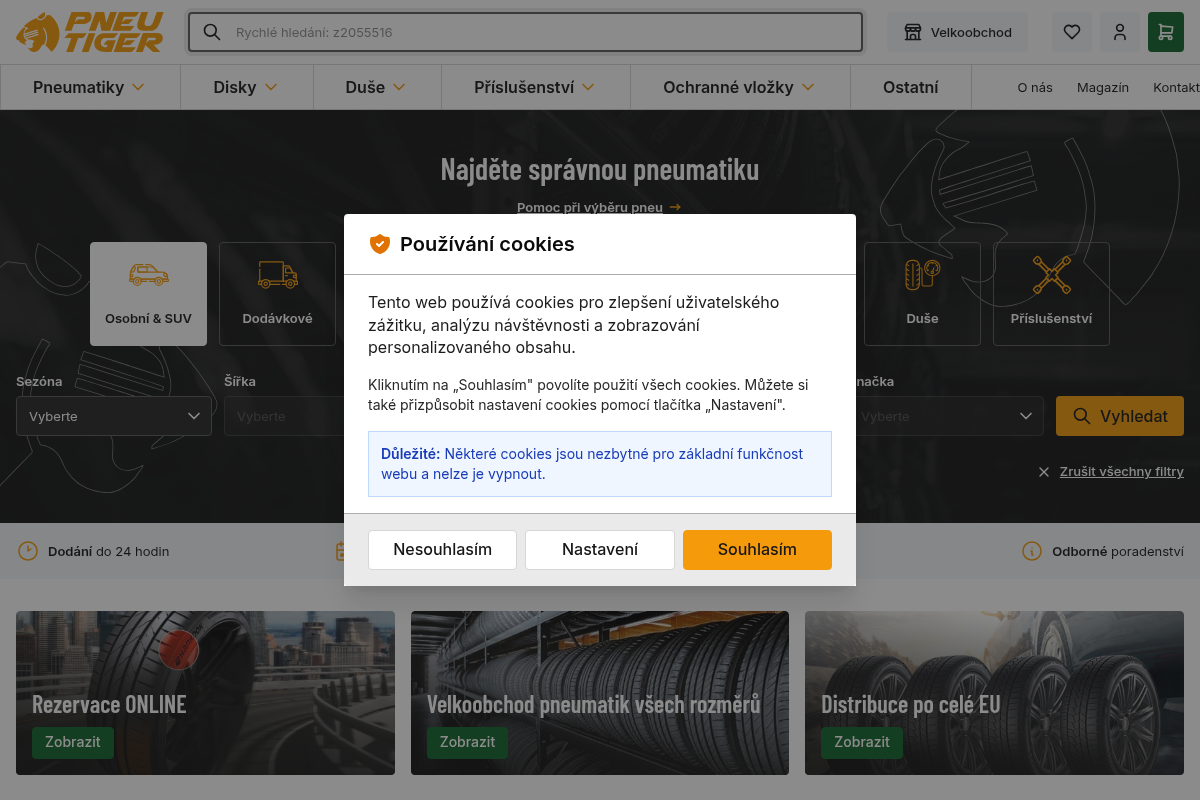The height and width of the screenshot is (800, 1200).
Task: Click the Dodání do 24 hodin text
Action: [x=109, y=551]
